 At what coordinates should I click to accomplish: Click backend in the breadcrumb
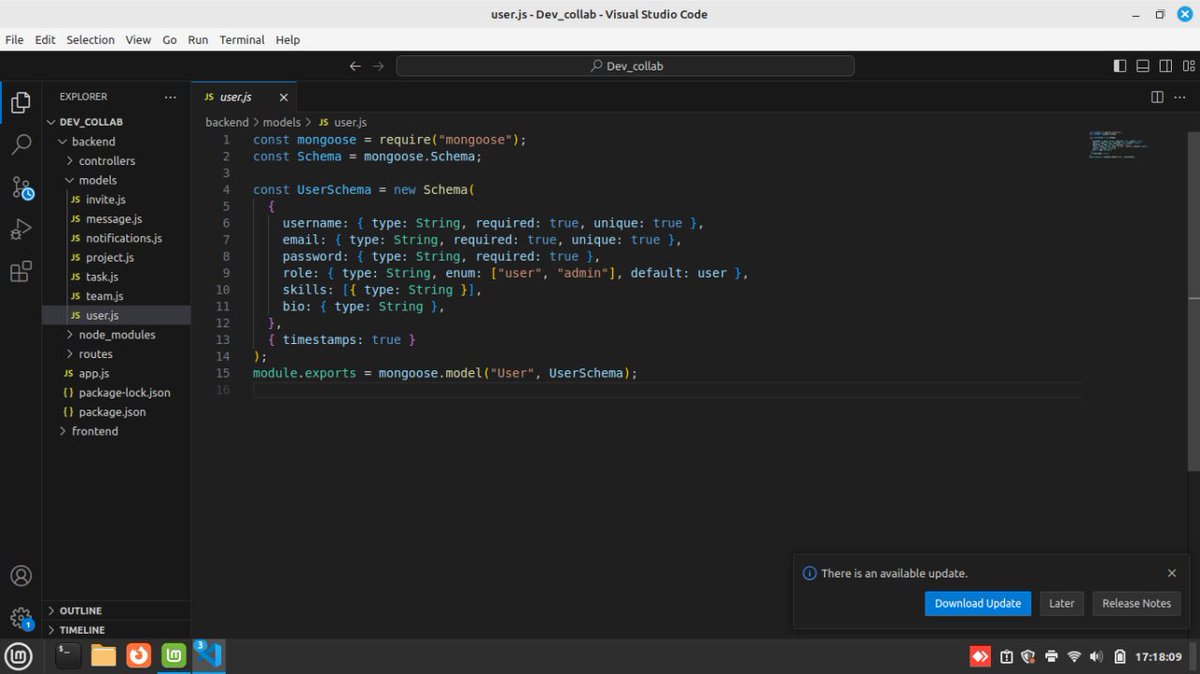coord(227,122)
